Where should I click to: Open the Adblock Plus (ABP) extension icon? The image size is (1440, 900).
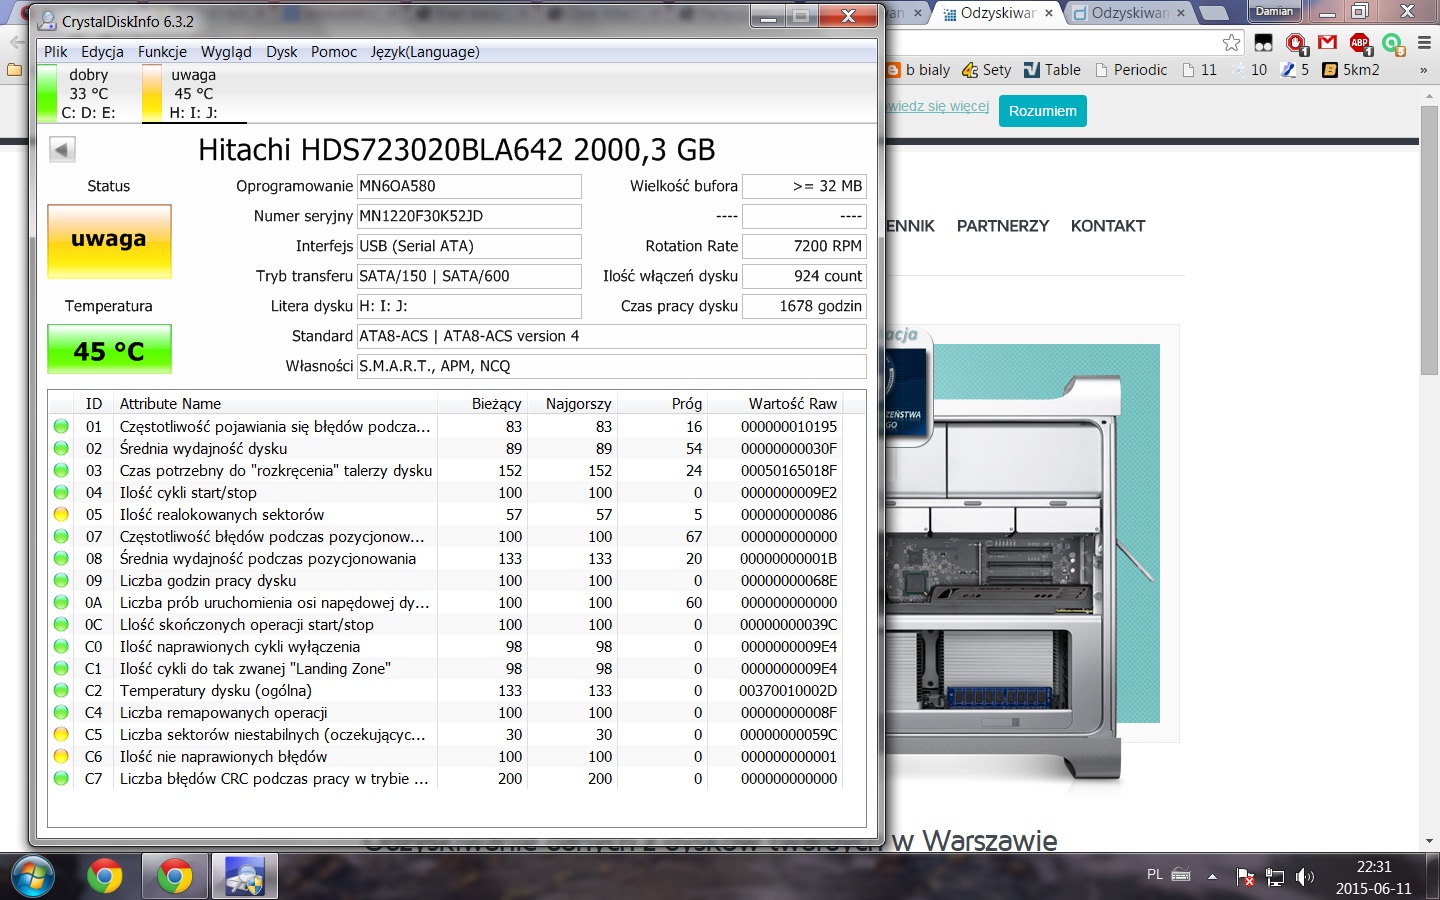tap(1360, 42)
